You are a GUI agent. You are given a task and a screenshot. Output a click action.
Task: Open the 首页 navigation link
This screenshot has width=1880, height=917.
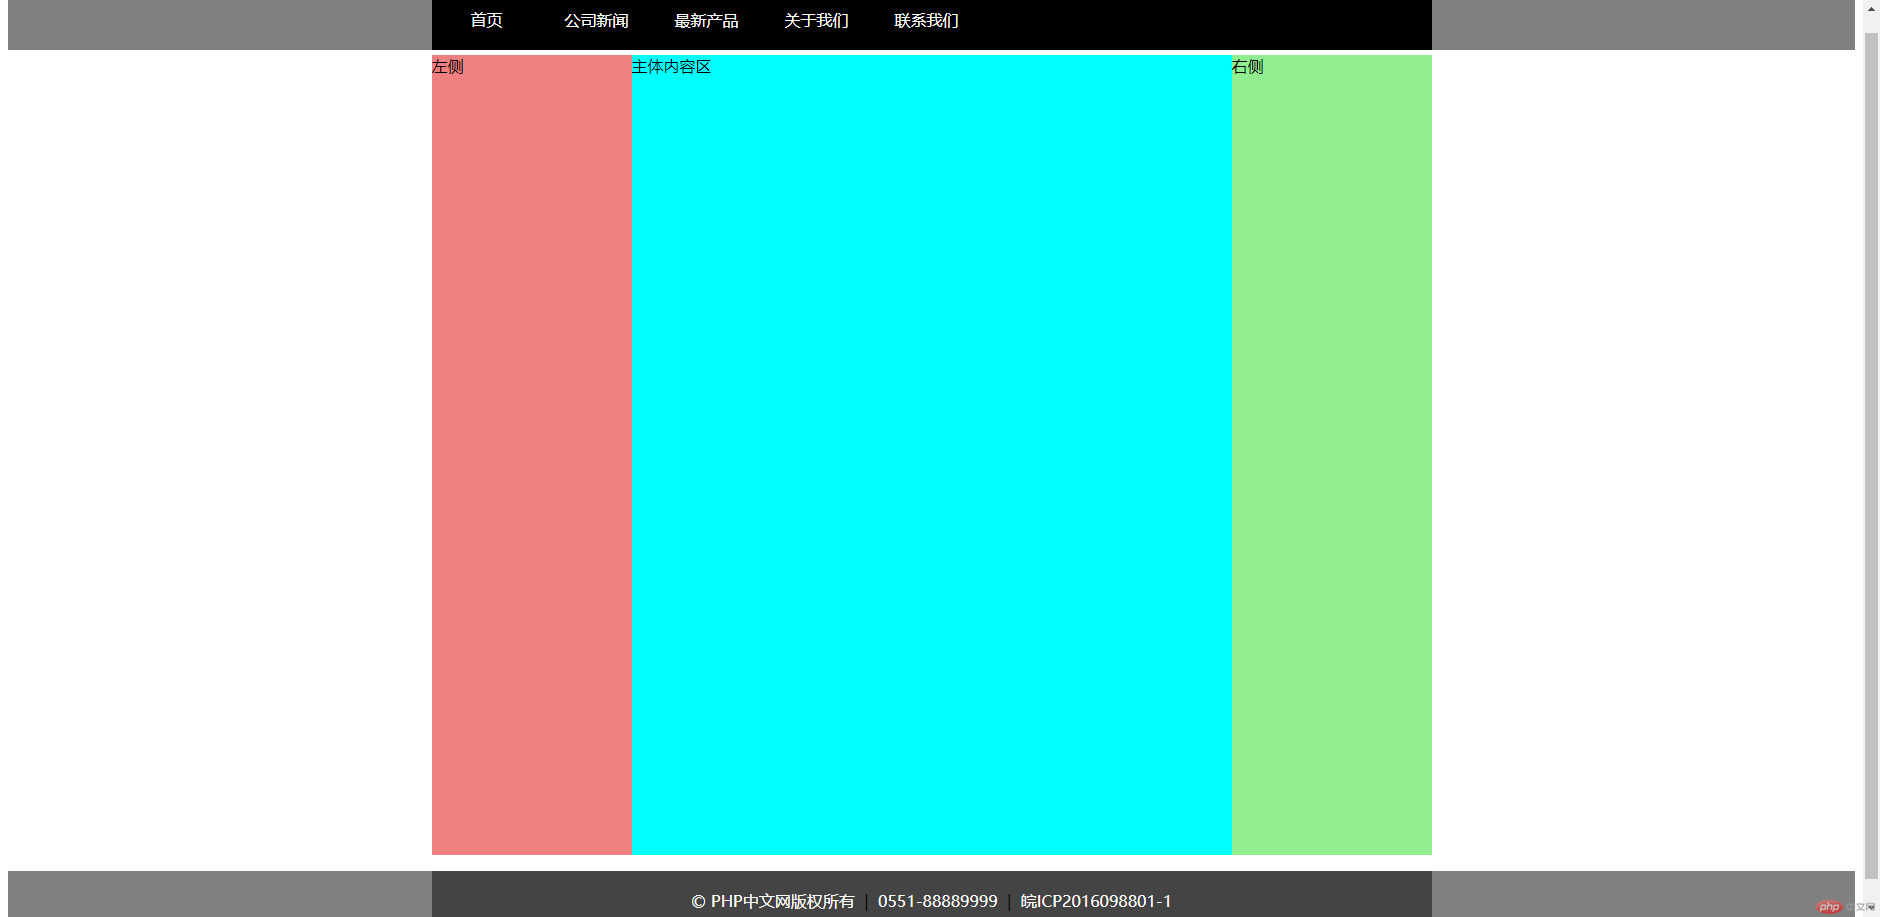coord(486,21)
